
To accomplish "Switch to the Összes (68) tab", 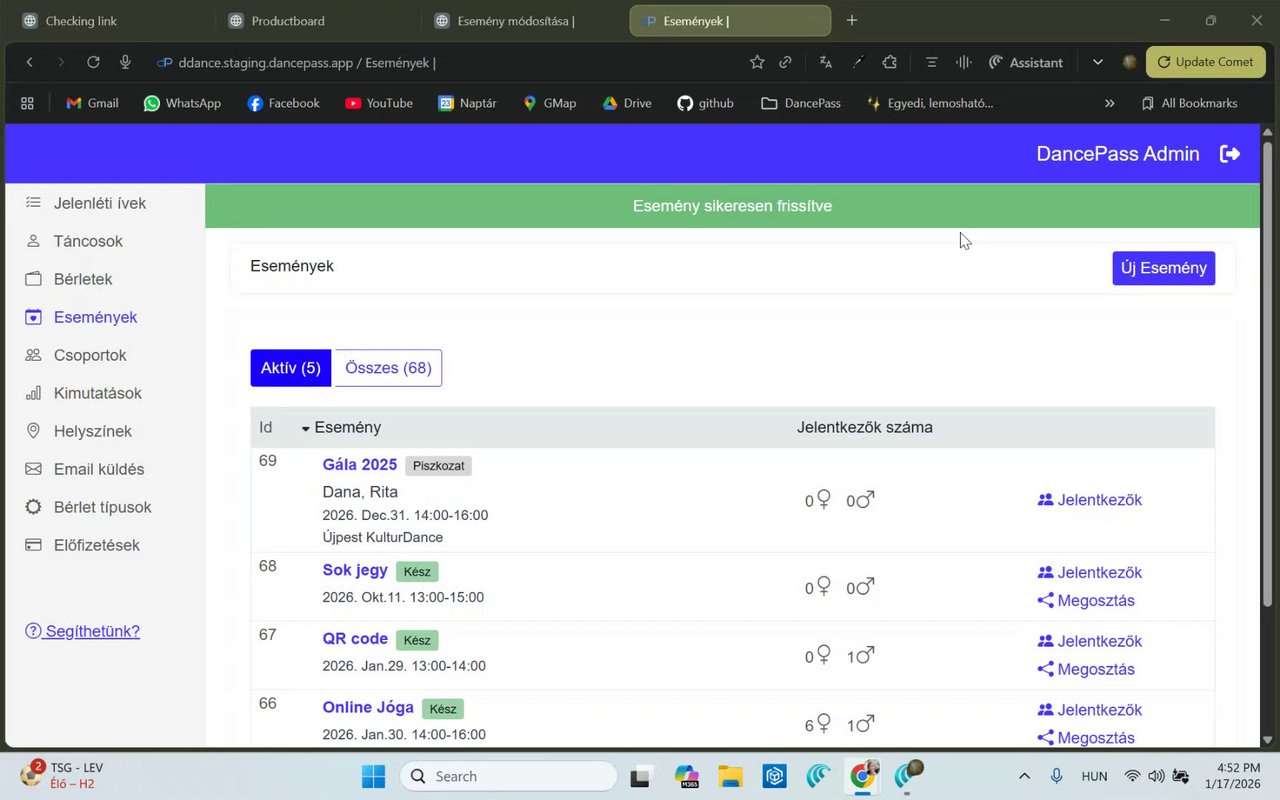I will tap(388, 368).
